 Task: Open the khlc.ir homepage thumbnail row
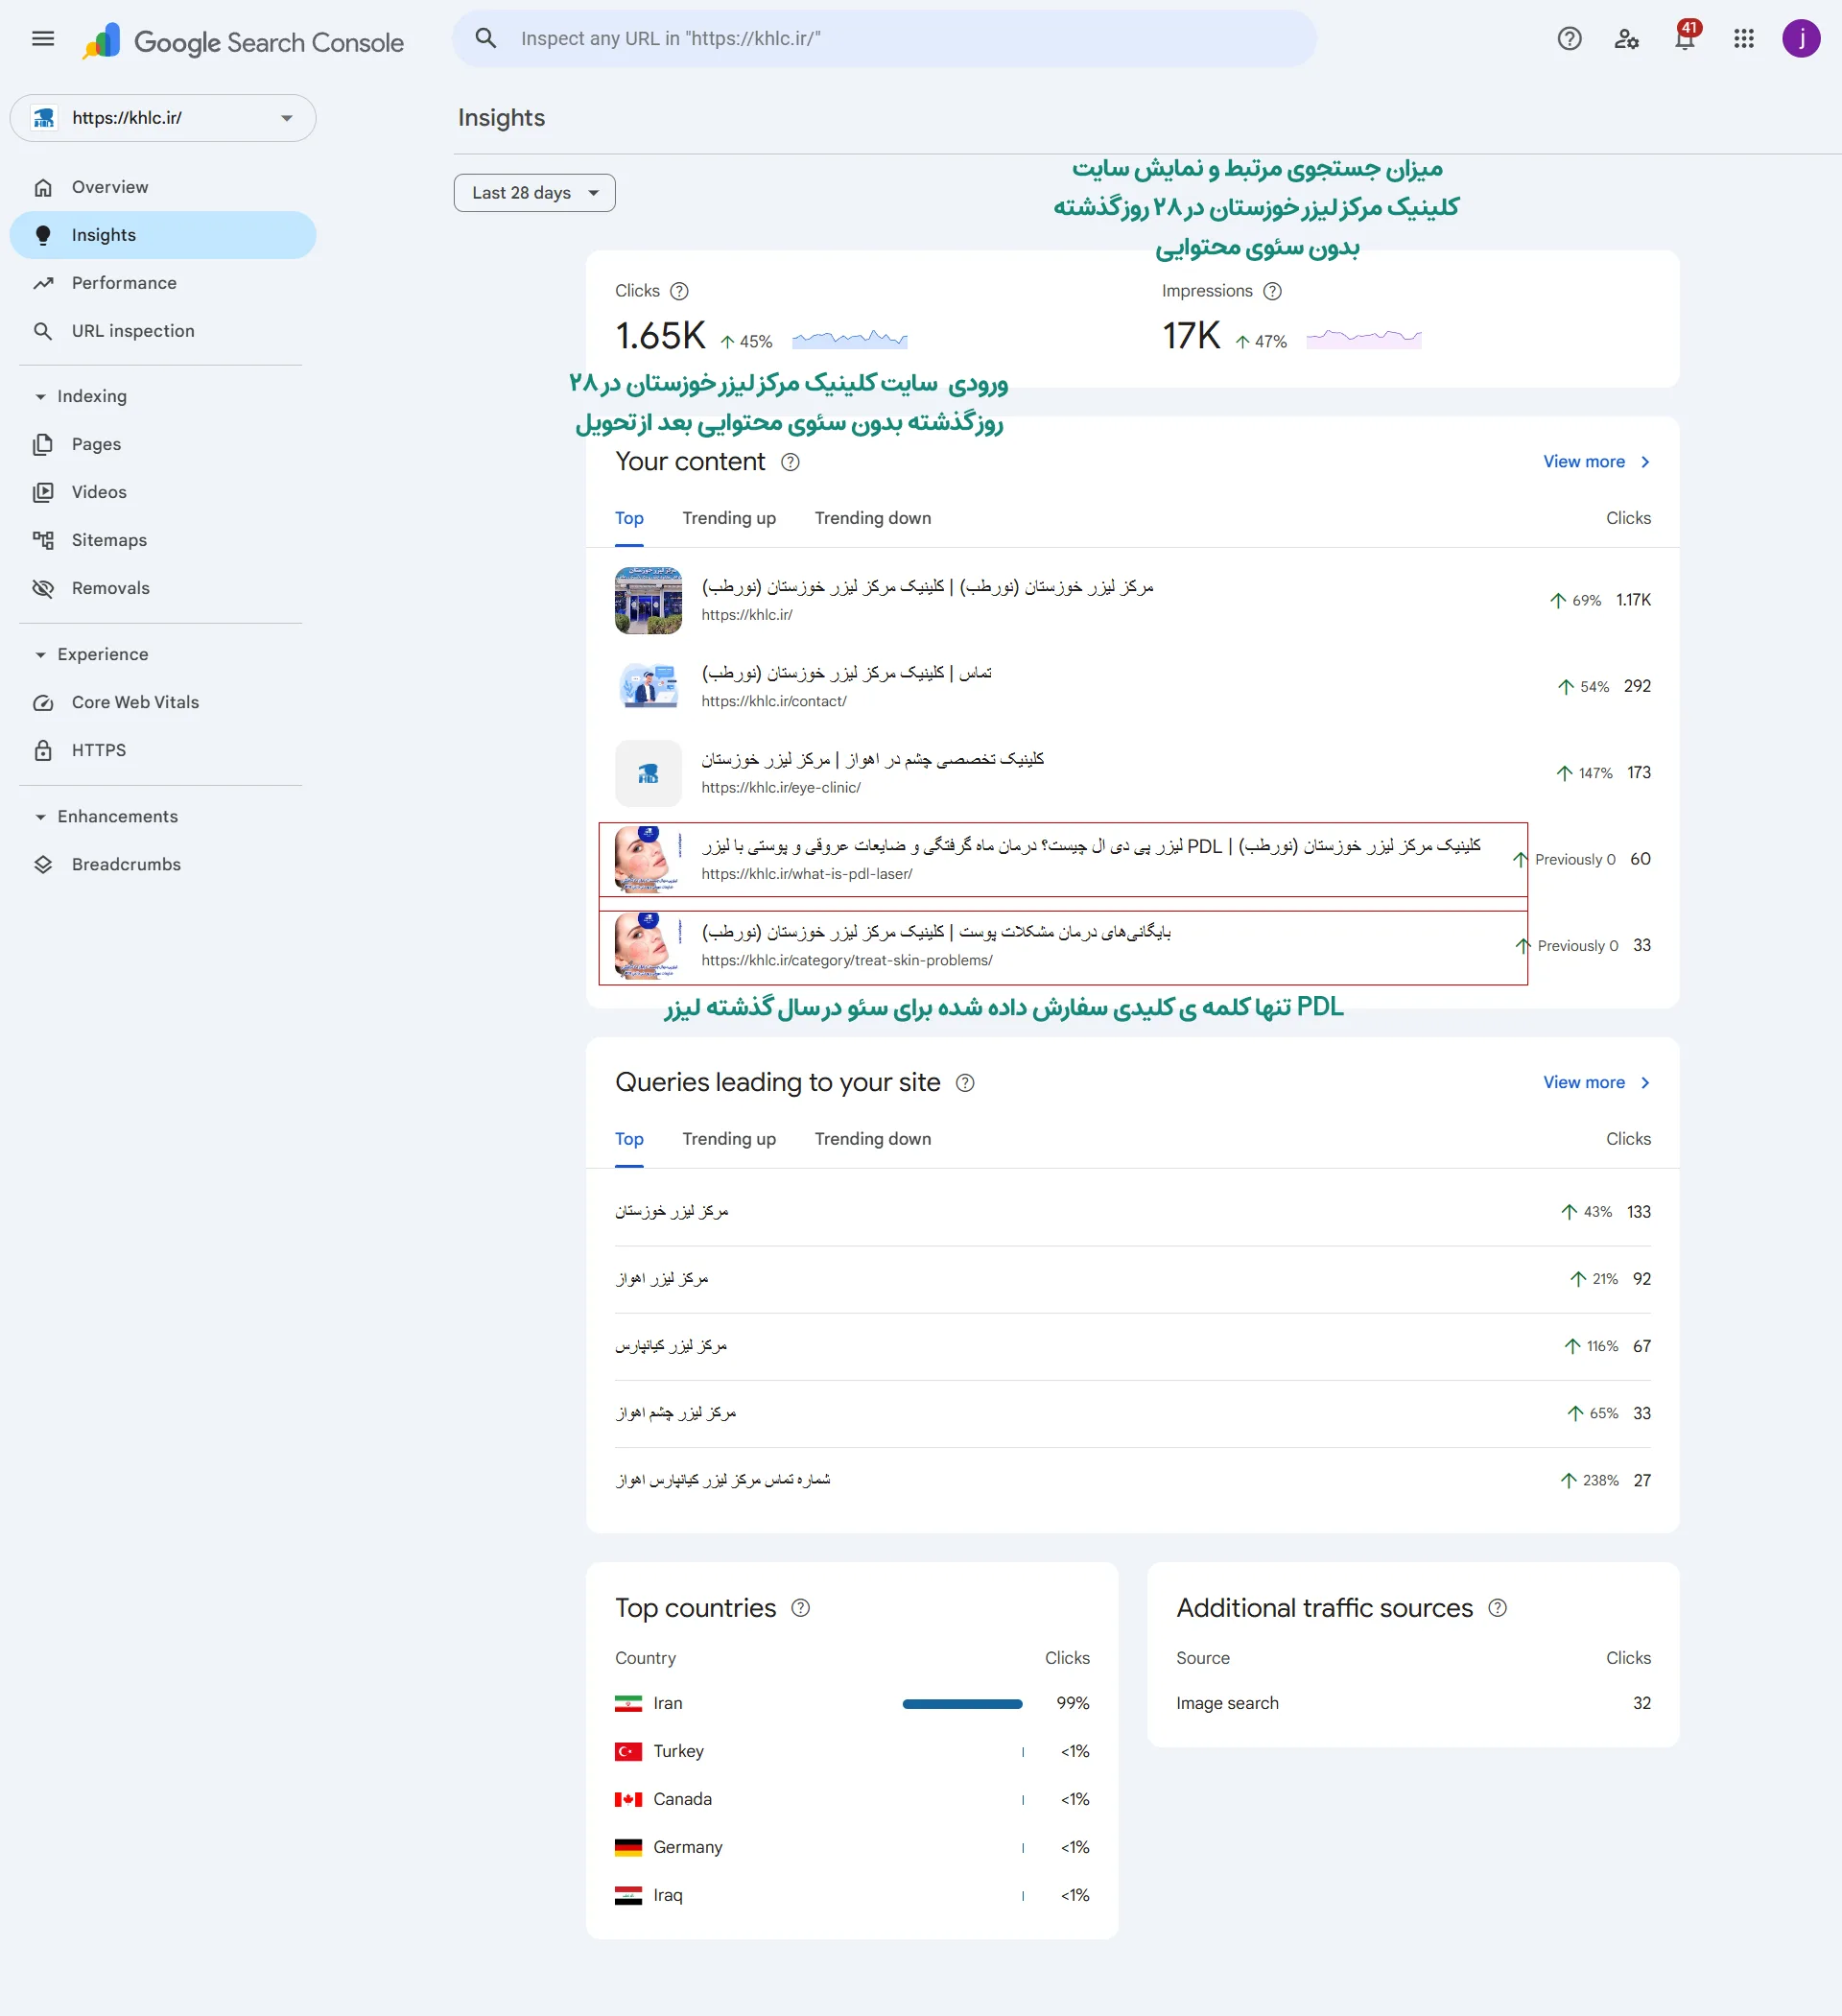point(1132,600)
